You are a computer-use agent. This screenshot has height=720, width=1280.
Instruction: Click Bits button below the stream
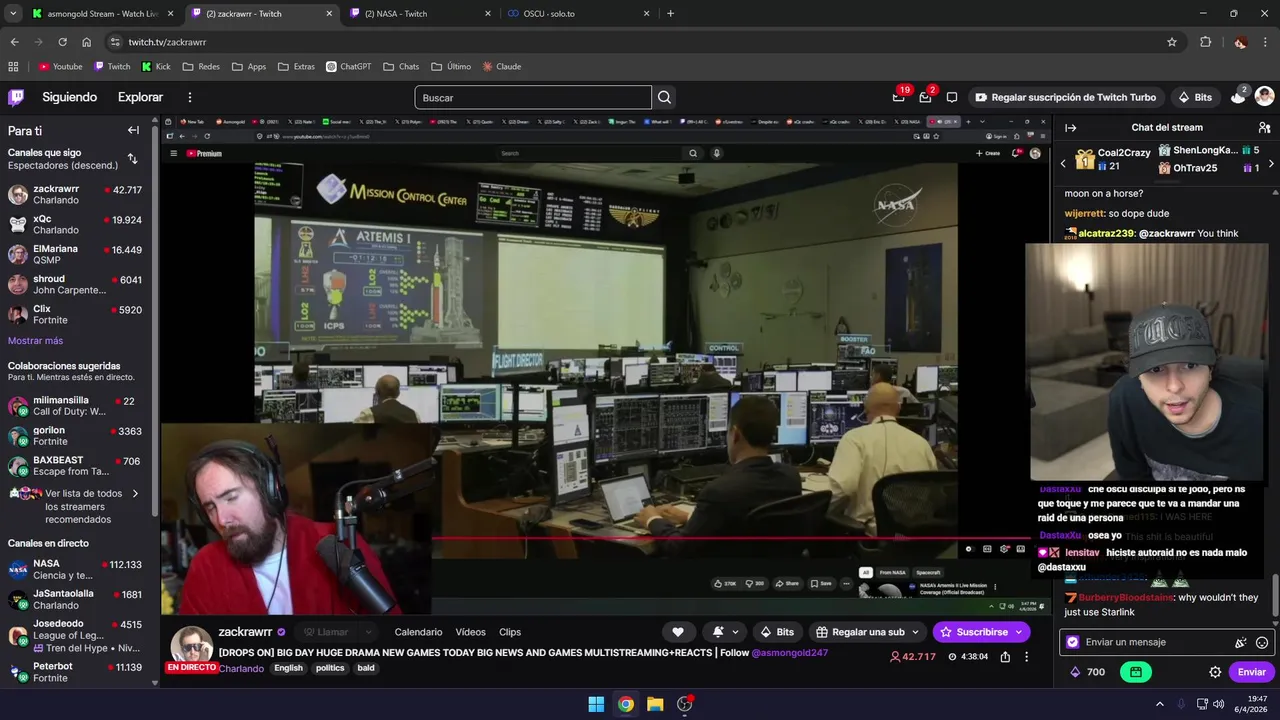click(777, 632)
